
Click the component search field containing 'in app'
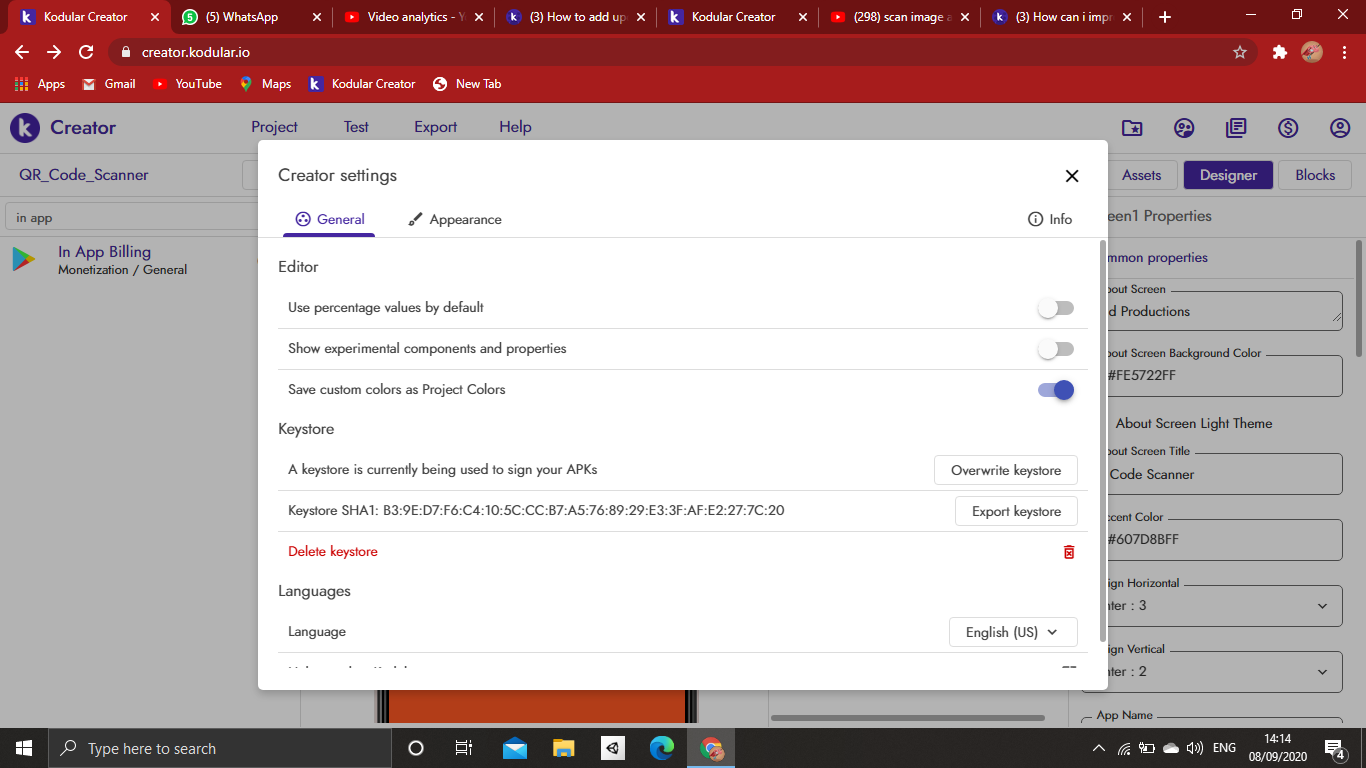pyautogui.click(x=132, y=217)
